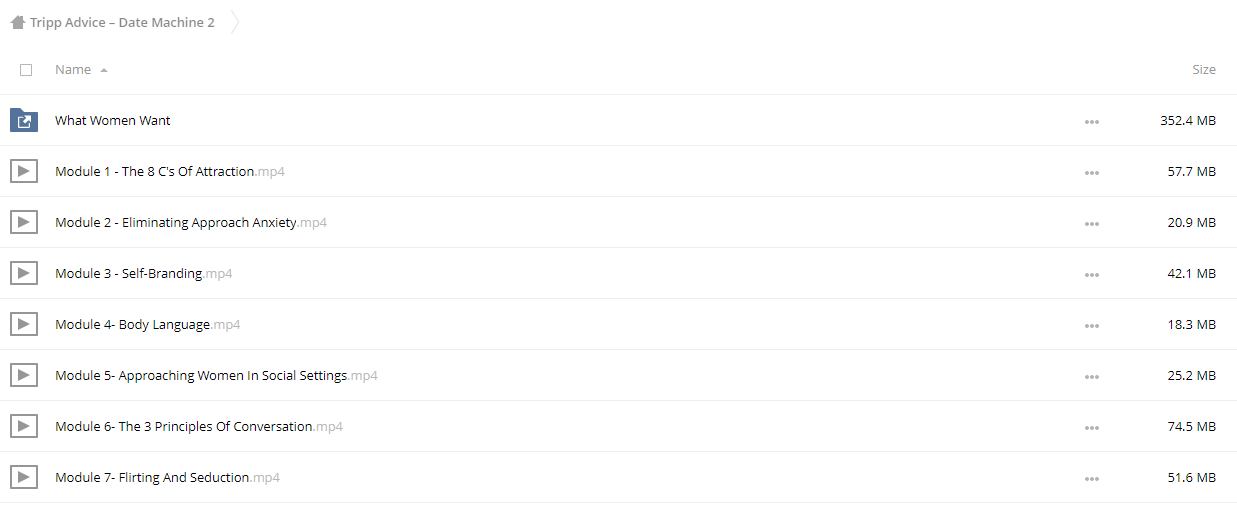Viewport: 1237px width, 508px height.
Task: Toggle the name sort direction arrow
Action: (x=104, y=70)
